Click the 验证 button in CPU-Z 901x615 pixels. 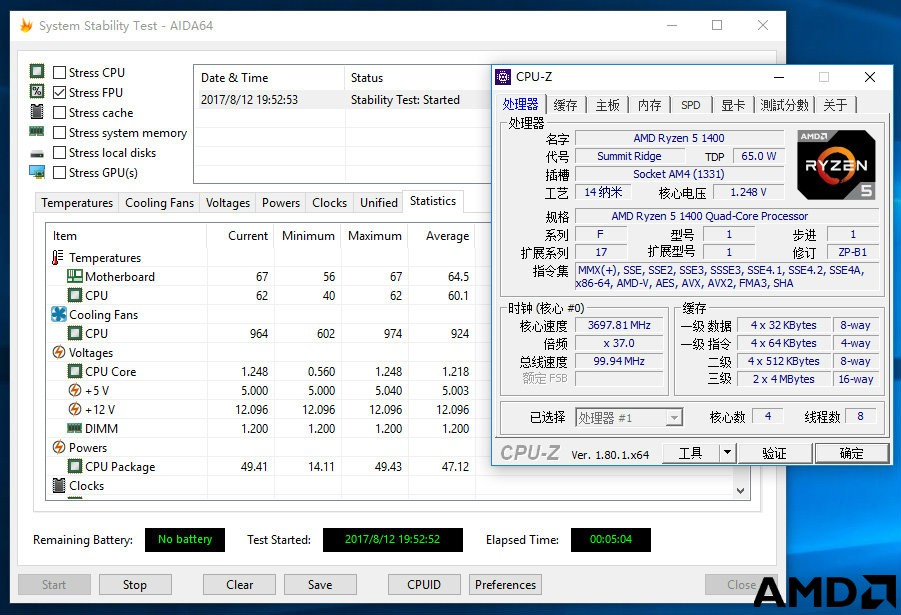click(x=775, y=453)
